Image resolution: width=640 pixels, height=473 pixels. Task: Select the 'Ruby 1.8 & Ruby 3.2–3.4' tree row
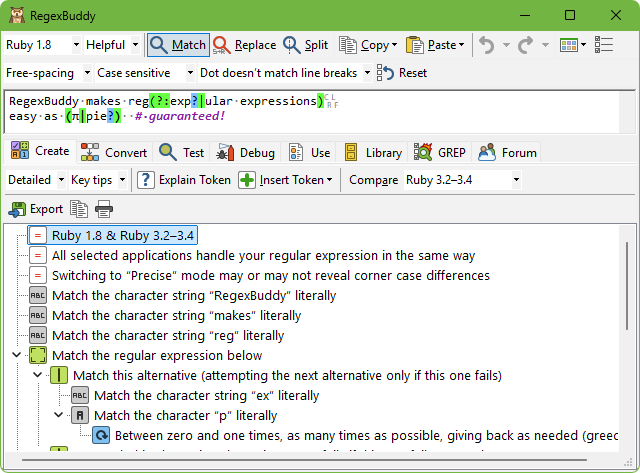pyautogui.click(x=113, y=235)
